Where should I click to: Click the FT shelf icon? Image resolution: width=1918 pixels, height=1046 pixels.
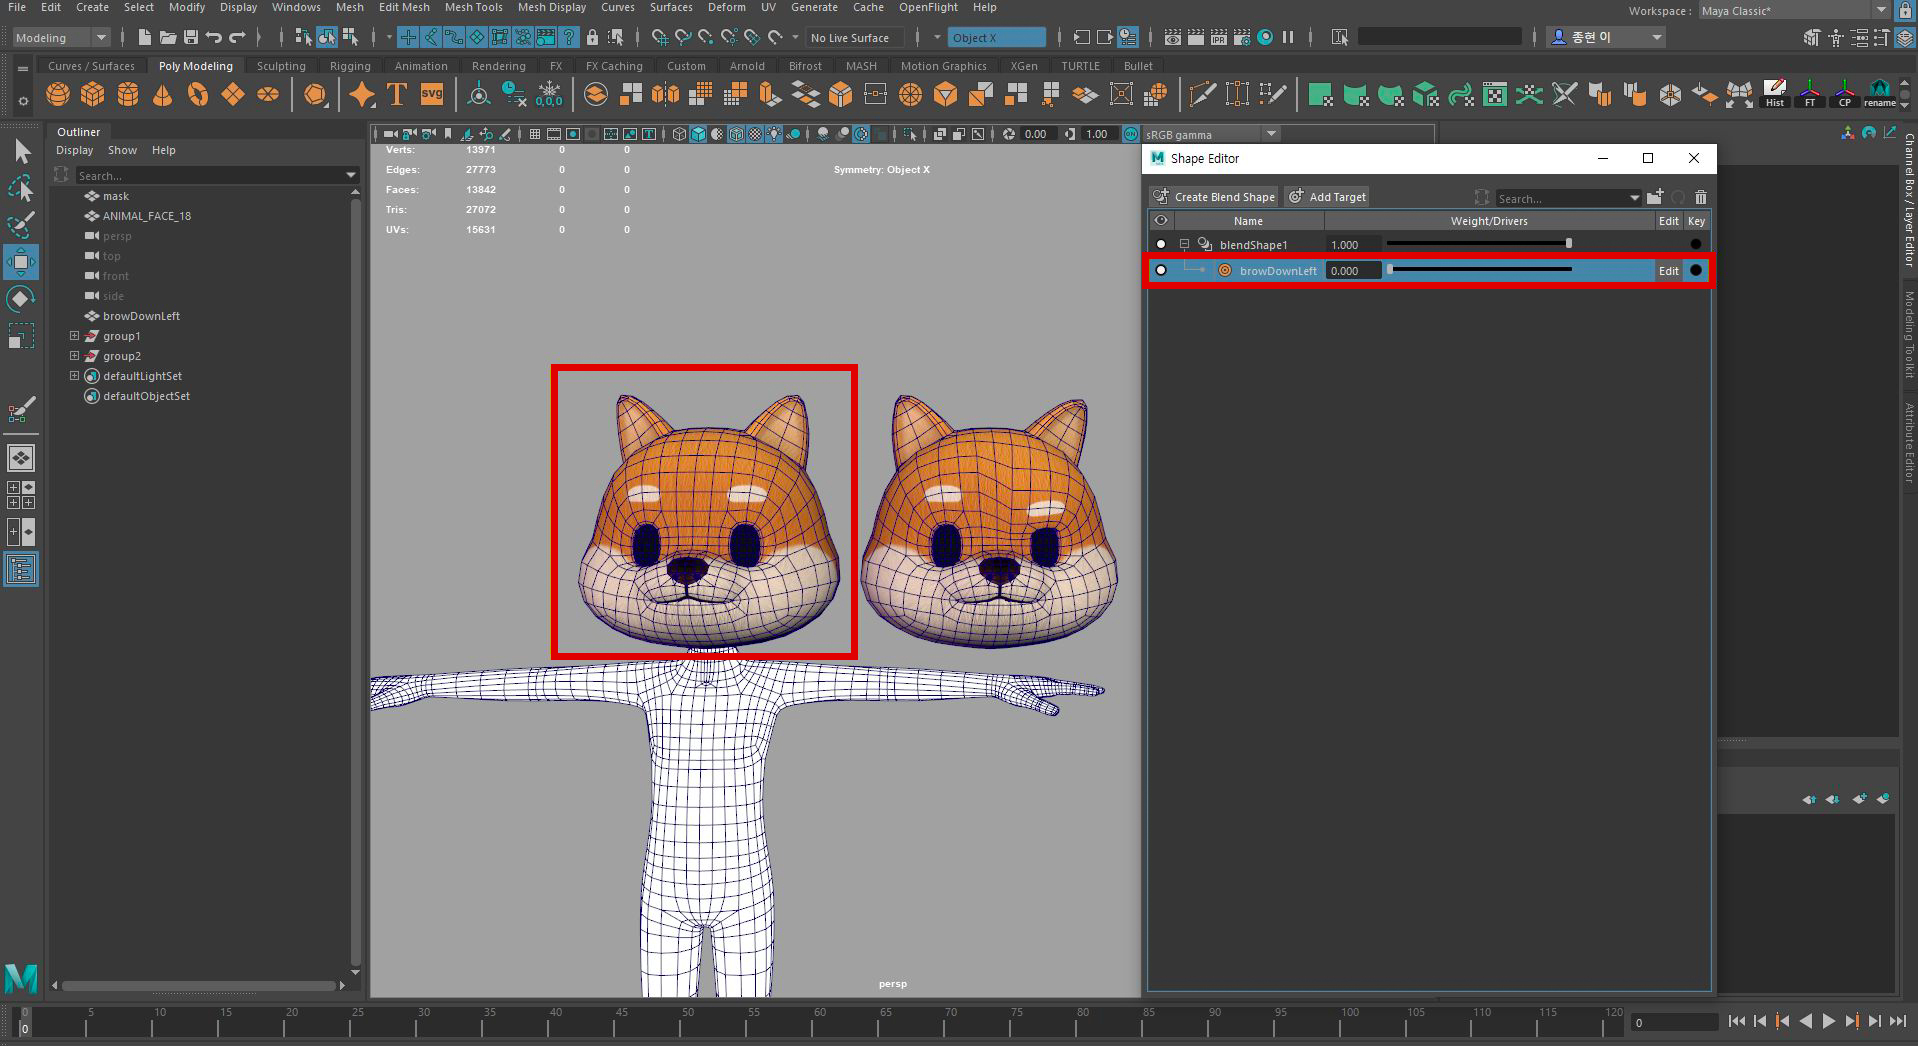pos(1810,93)
